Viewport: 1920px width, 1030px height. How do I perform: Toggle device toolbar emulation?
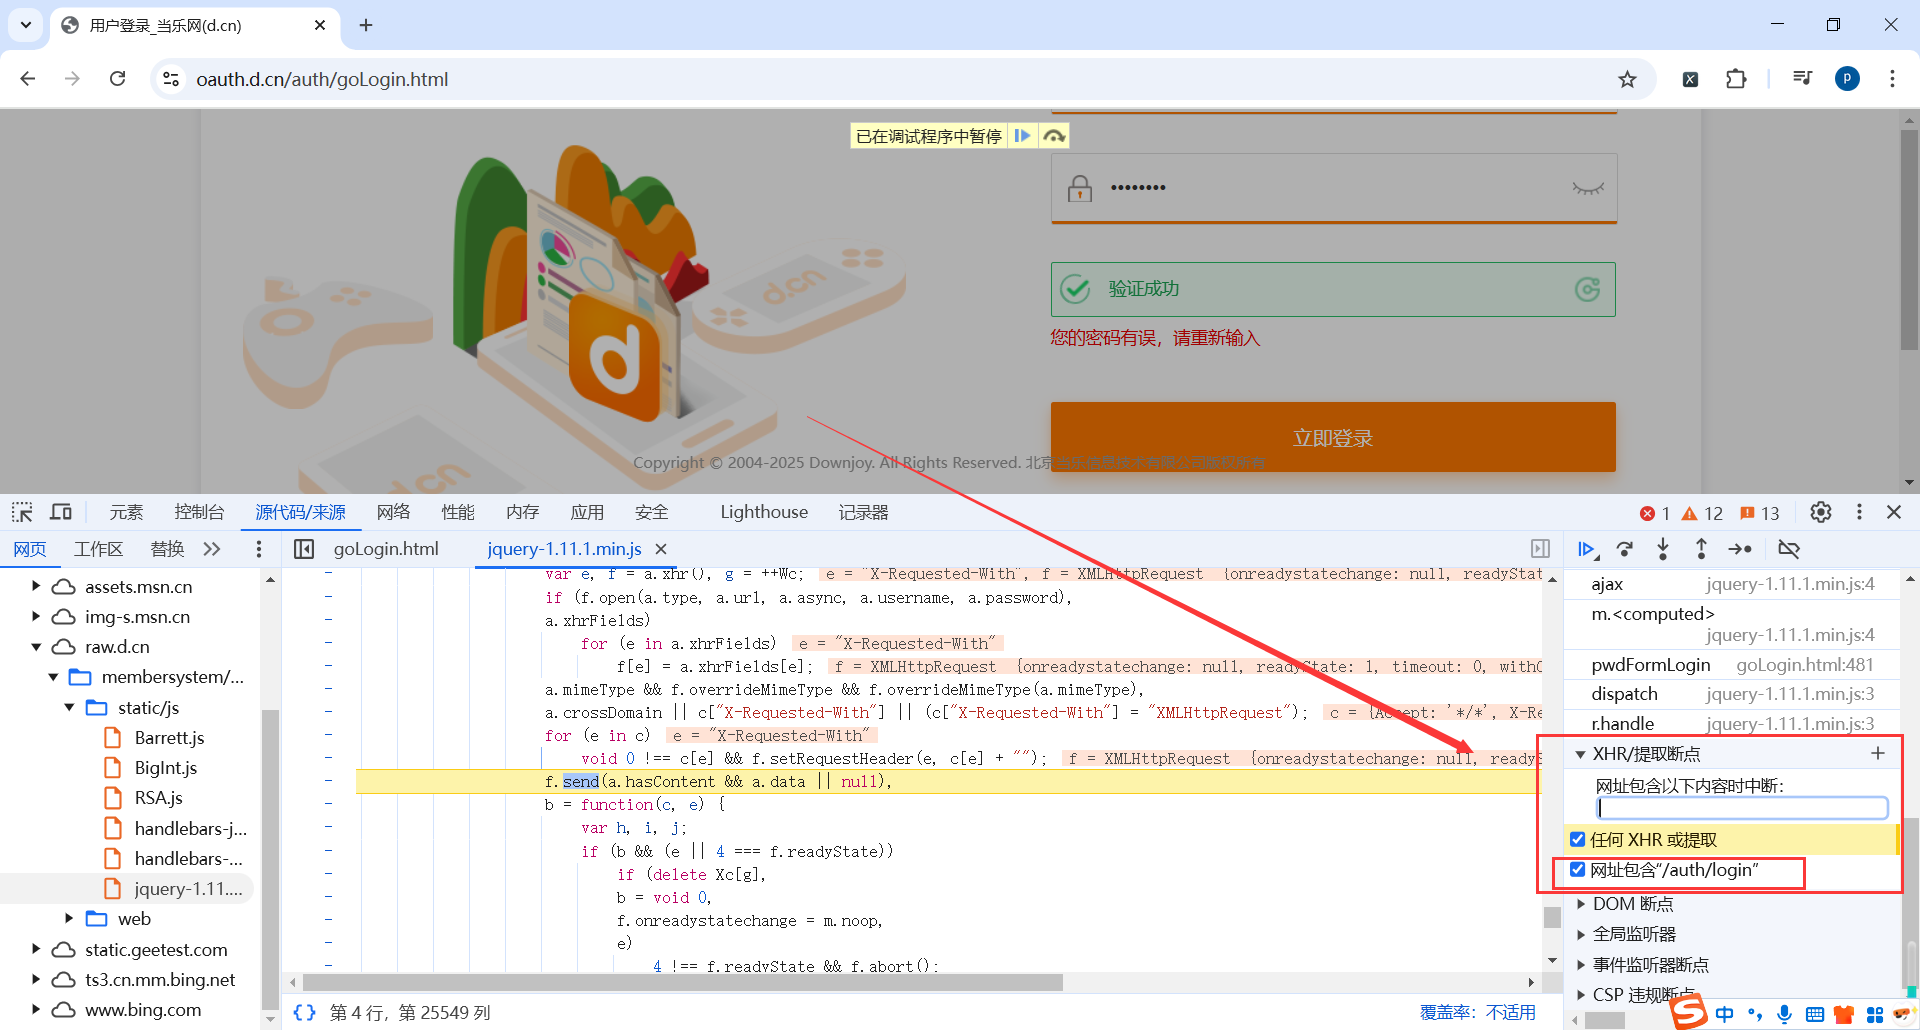[x=61, y=513]
